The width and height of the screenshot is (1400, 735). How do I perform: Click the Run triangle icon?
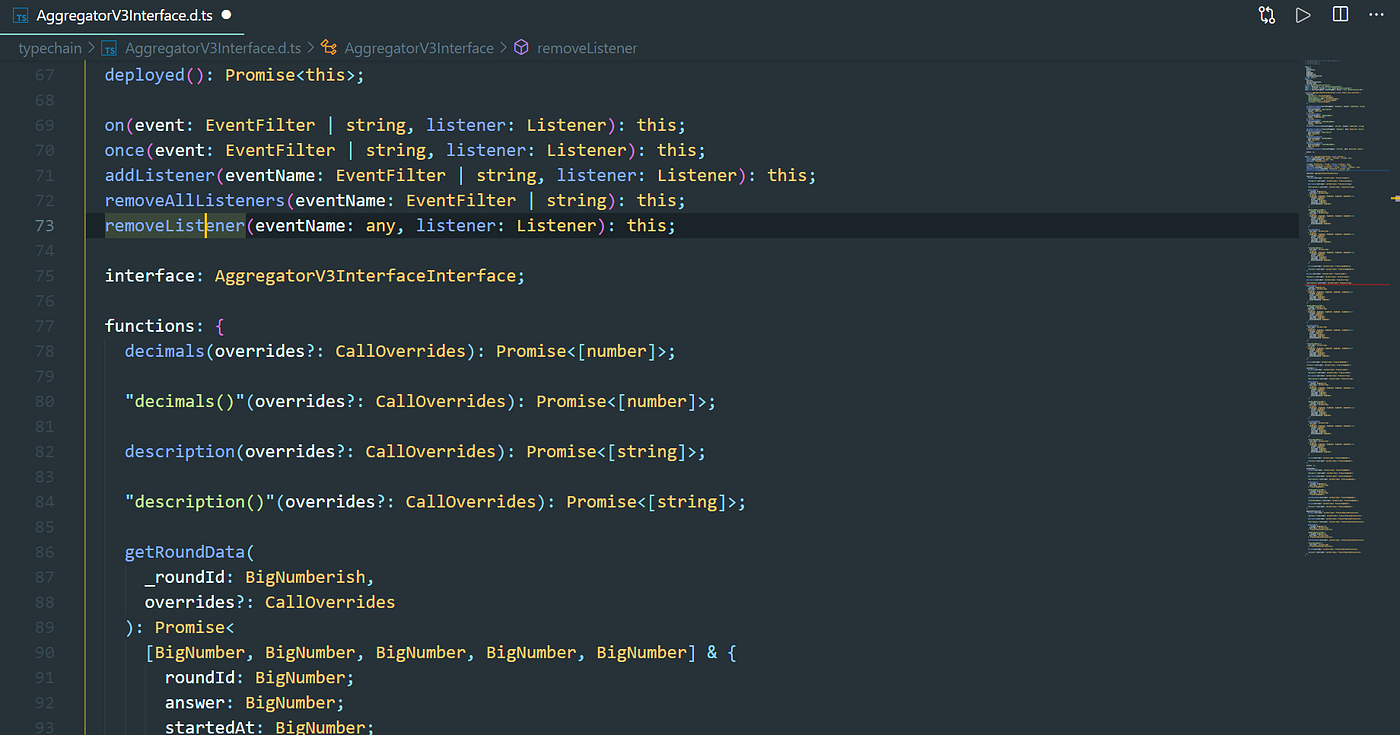tap(1303, 15)
